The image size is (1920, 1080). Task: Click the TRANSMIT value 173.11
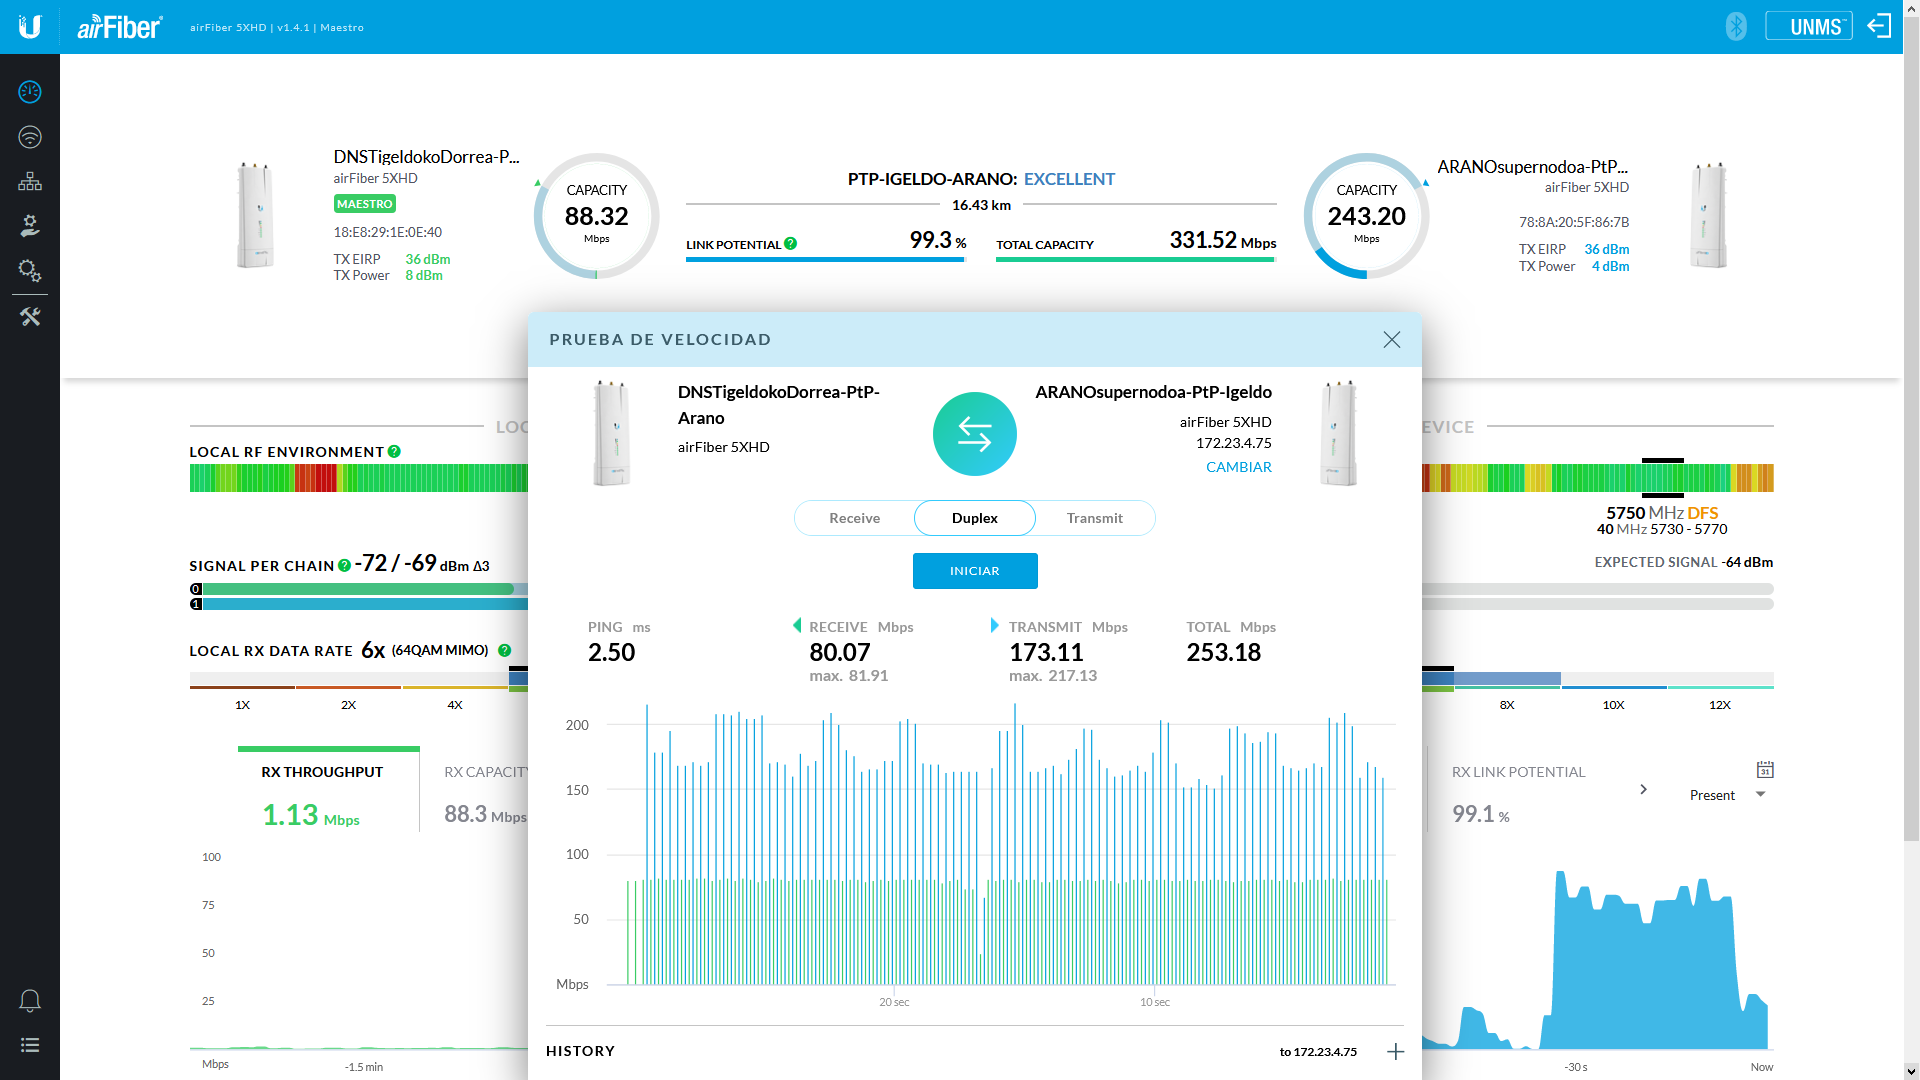click(1046, 653)
